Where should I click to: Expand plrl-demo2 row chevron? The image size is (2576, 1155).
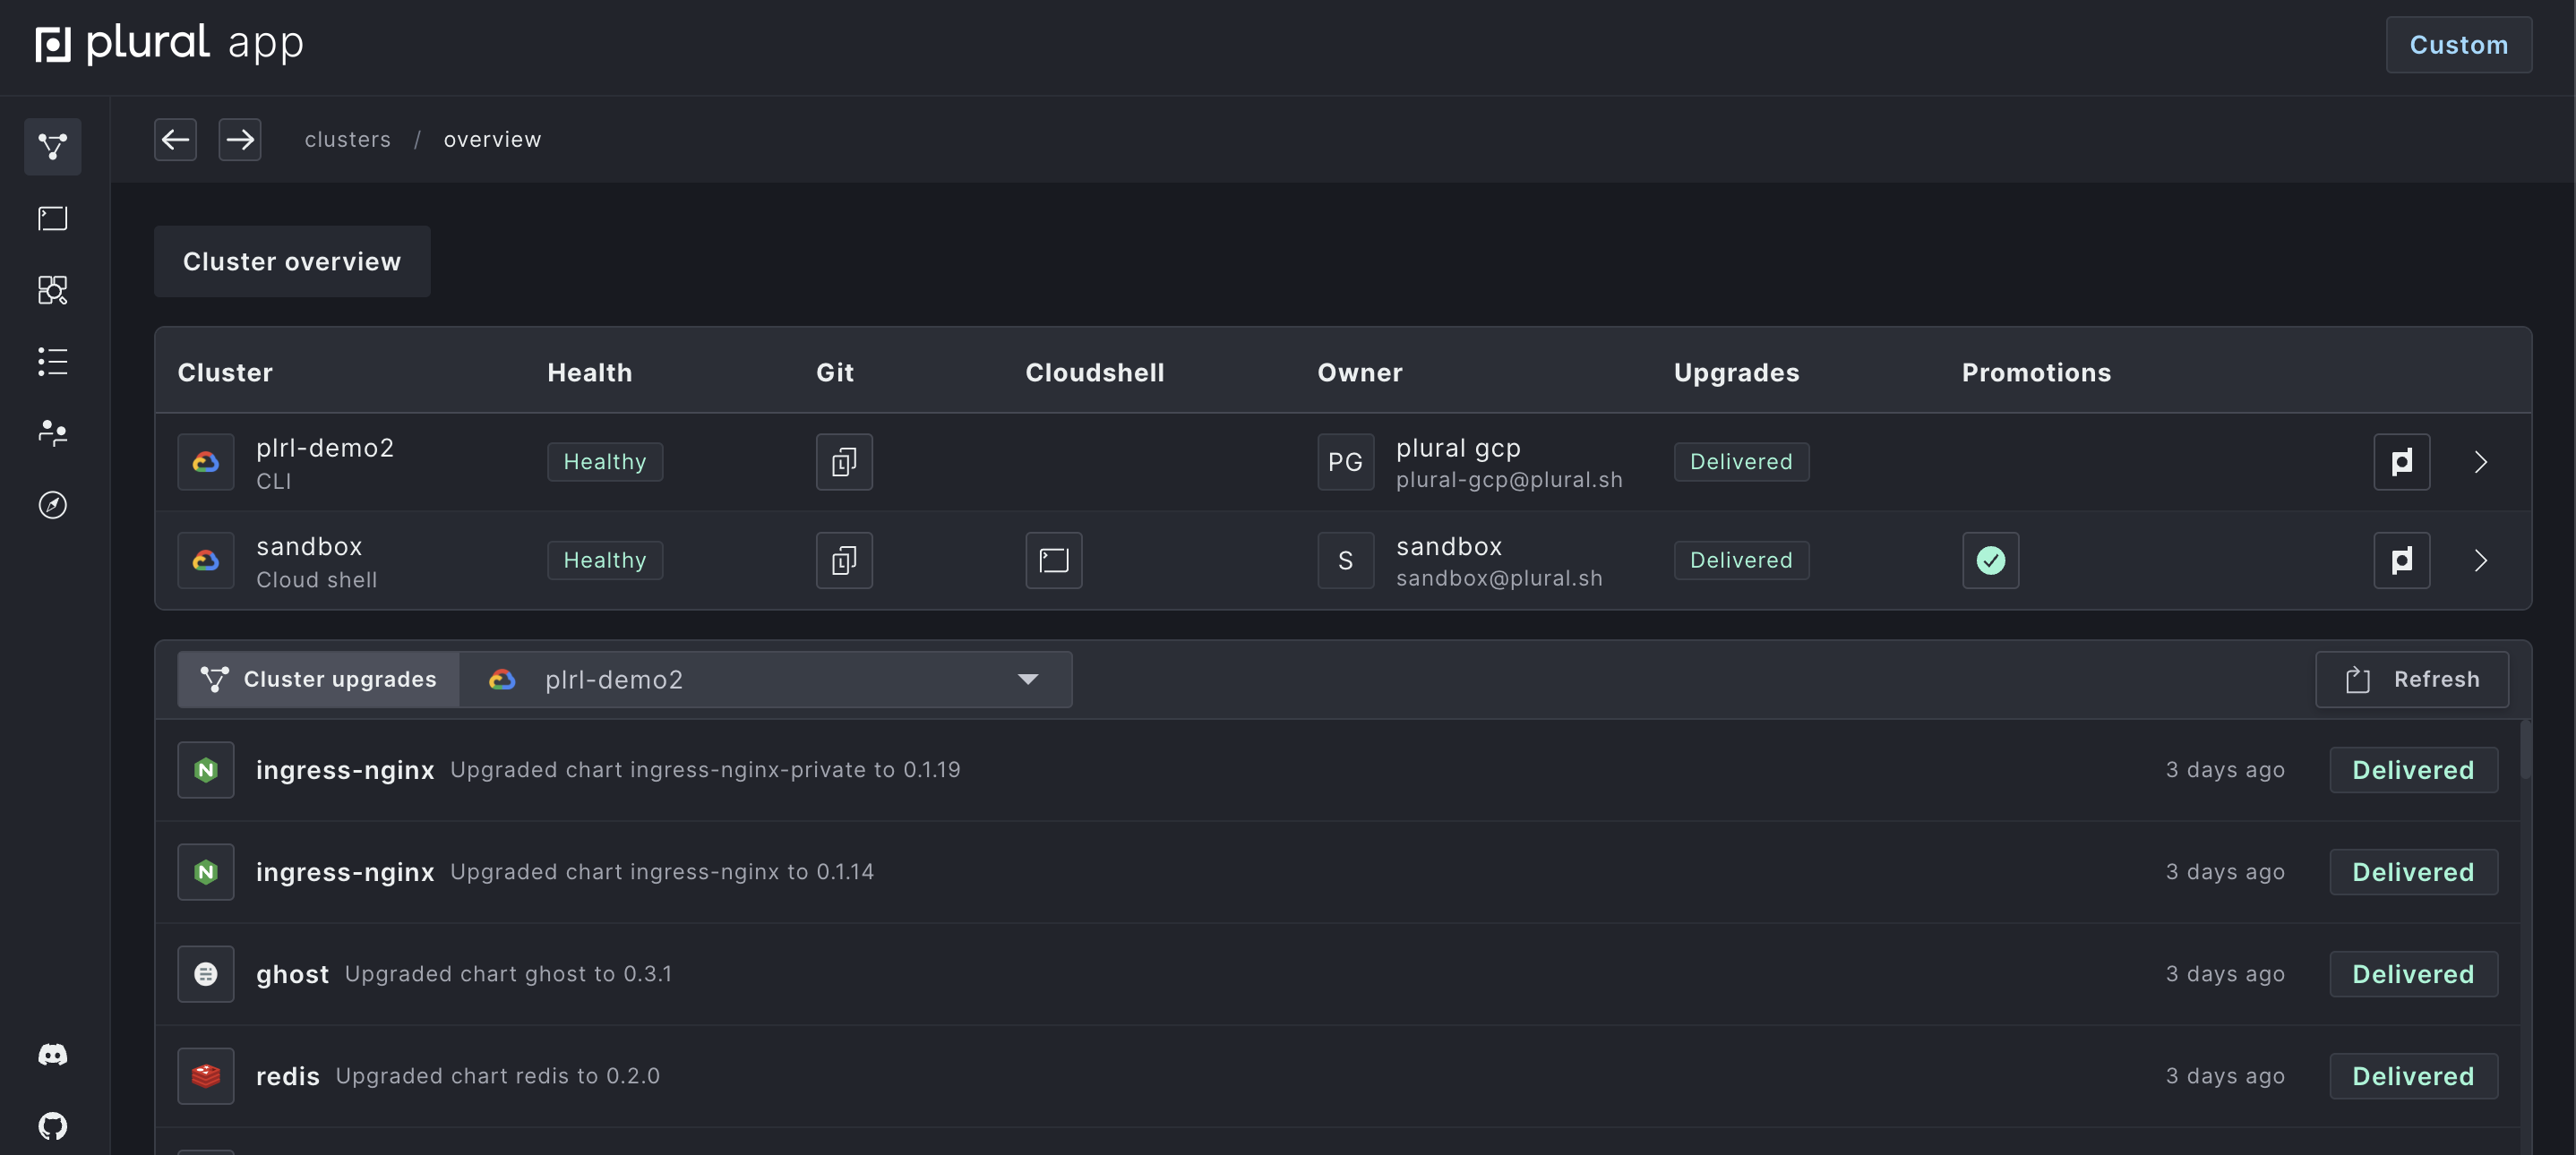pyautogui.click(x=2480, y=462)
